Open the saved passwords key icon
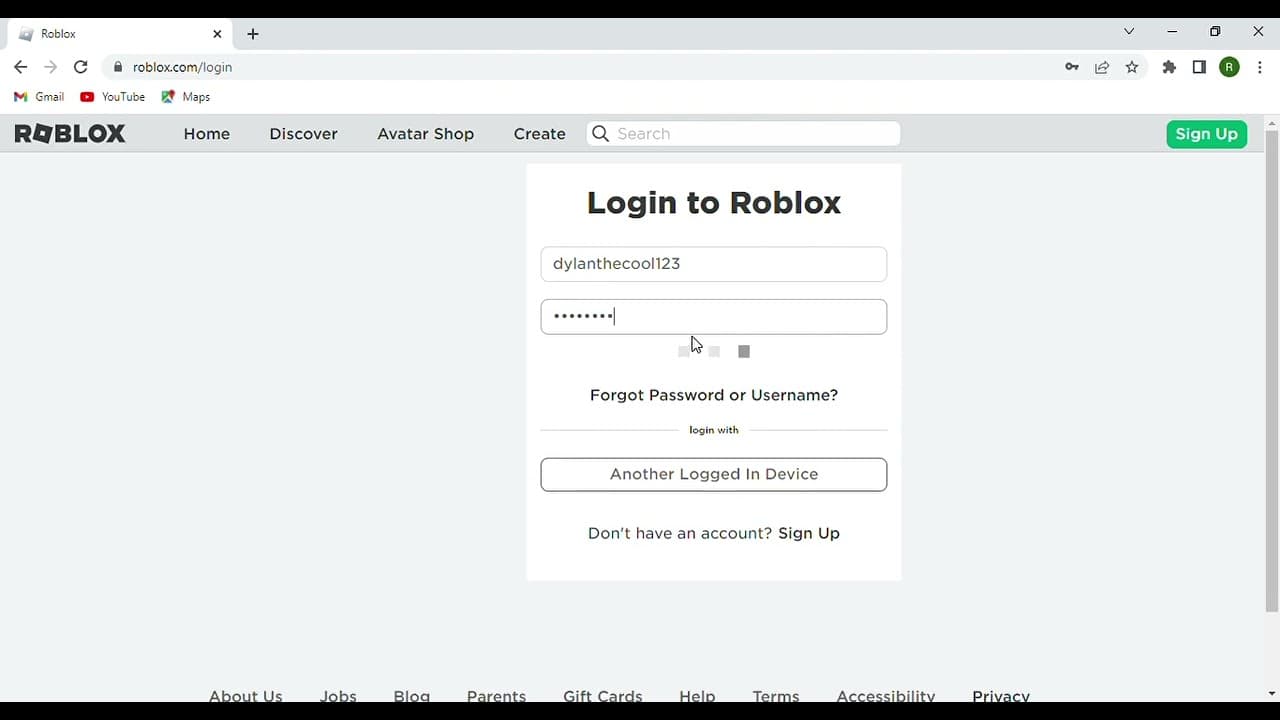This screenshot has width=1280, height=720. tap(1072, 67)
